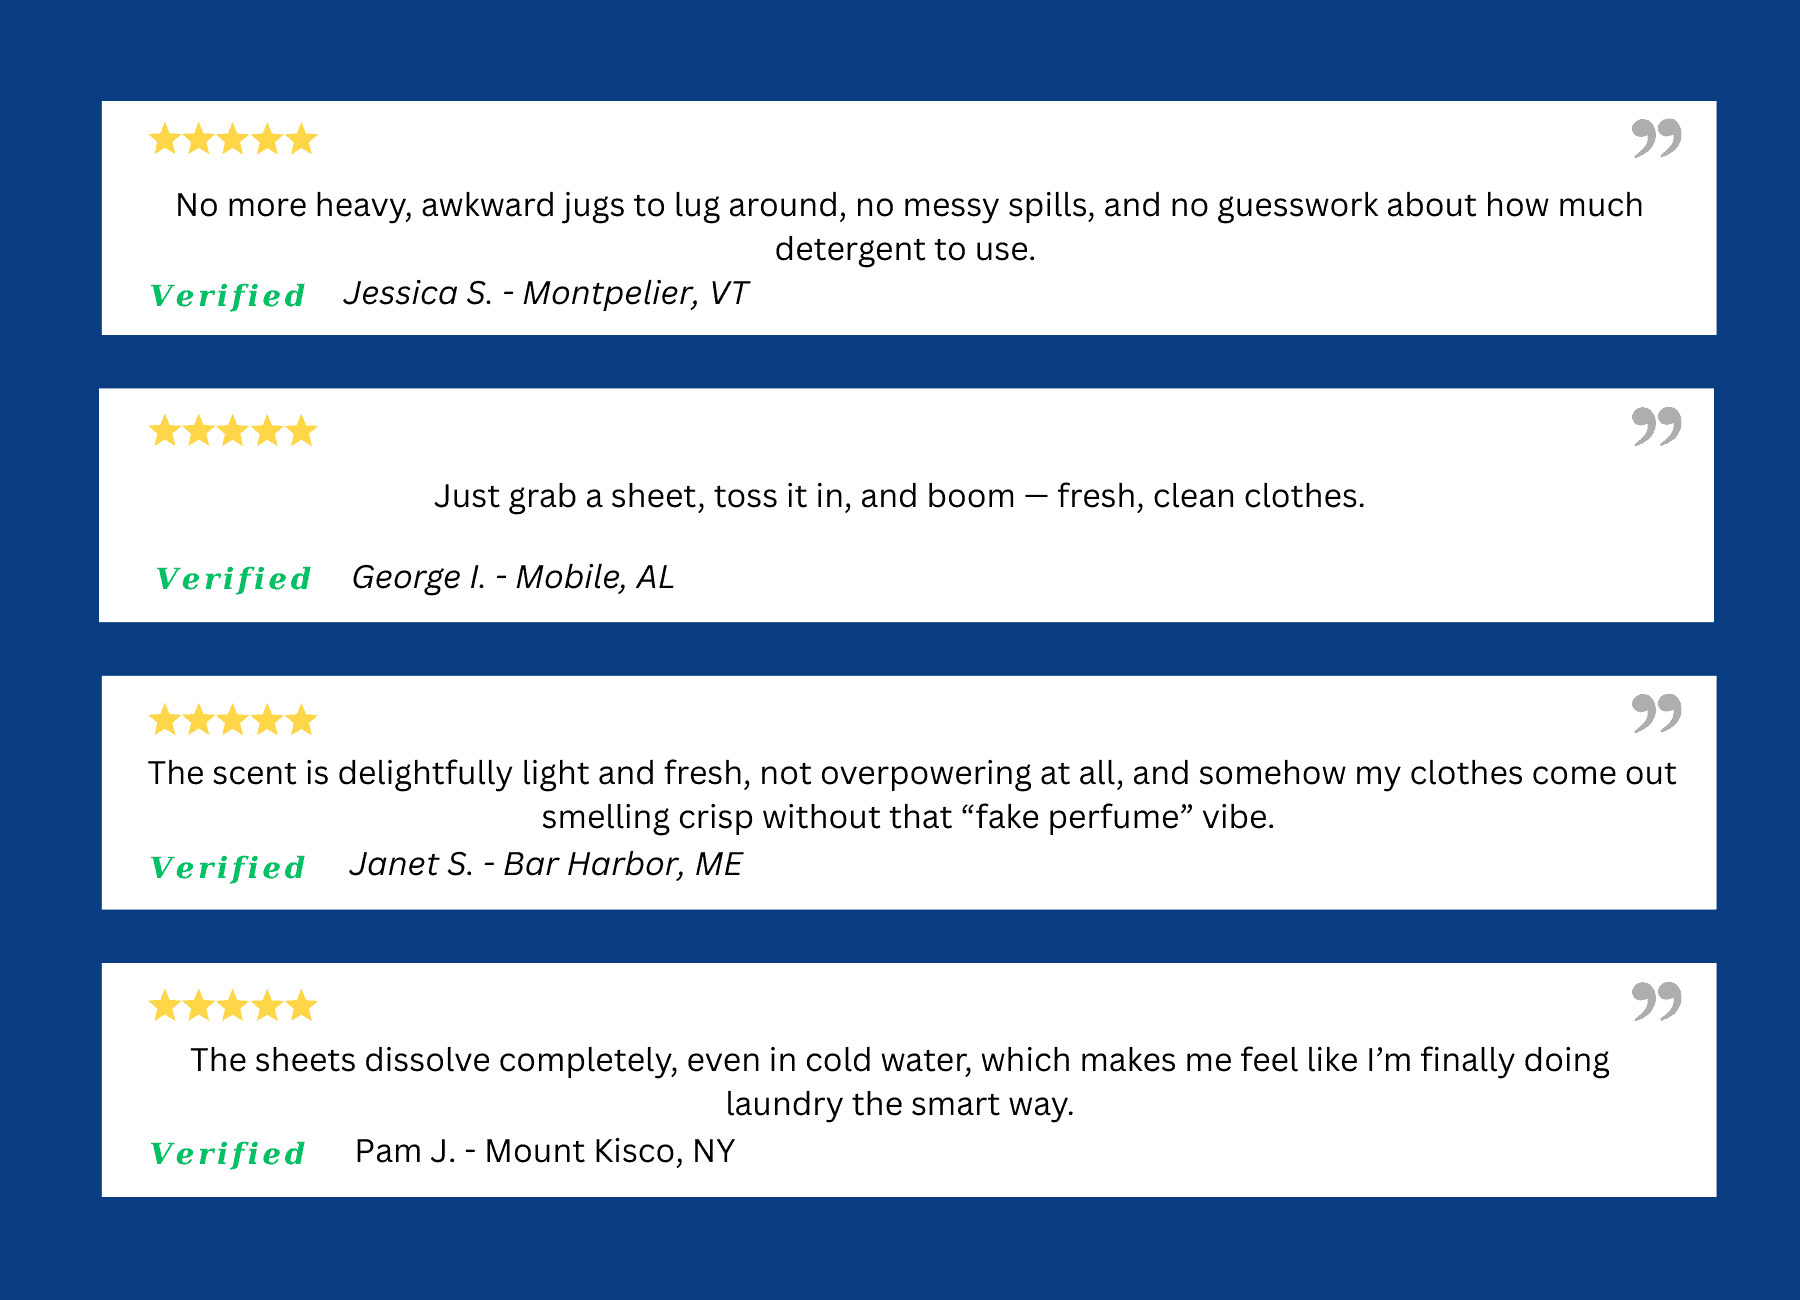Click the review text about sheets dissolving
Screen dimensions: 1800x1300
(900, 1081)
